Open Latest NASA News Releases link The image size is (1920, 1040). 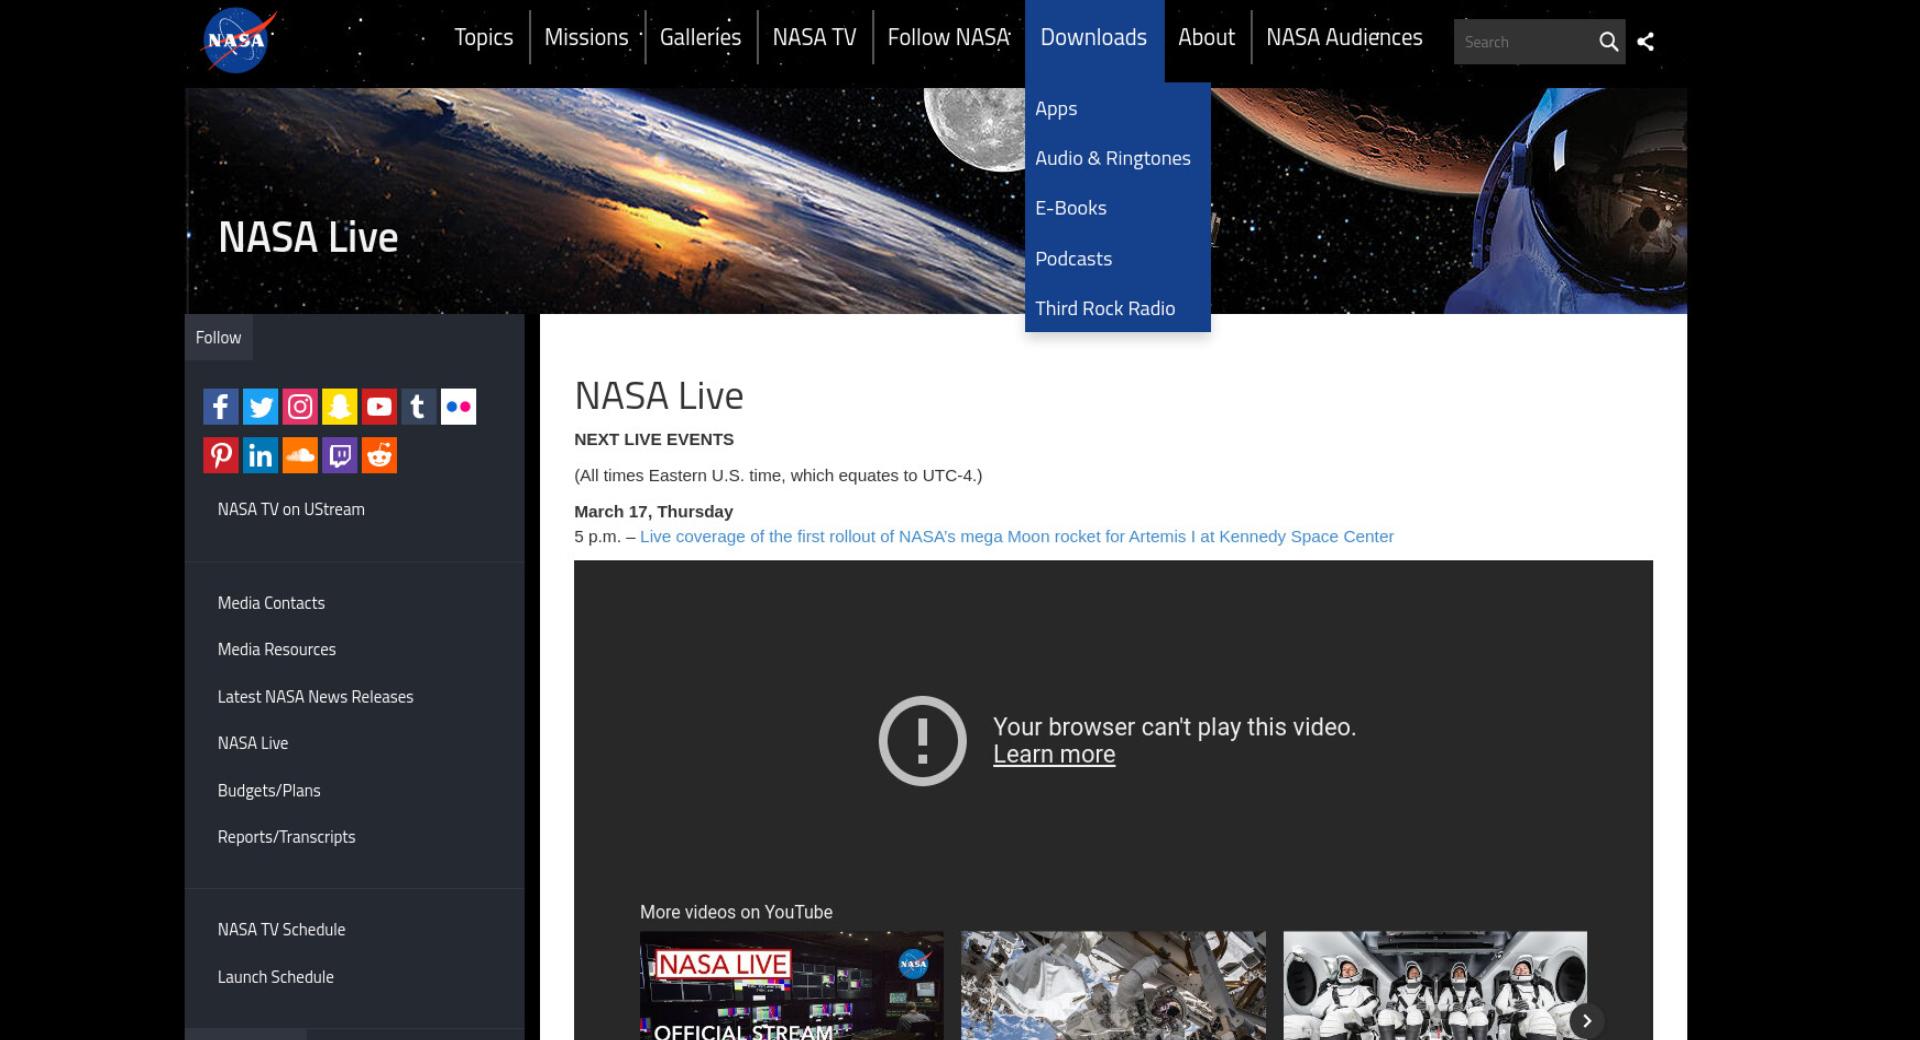pyautogui.click(x=315, y=697)
